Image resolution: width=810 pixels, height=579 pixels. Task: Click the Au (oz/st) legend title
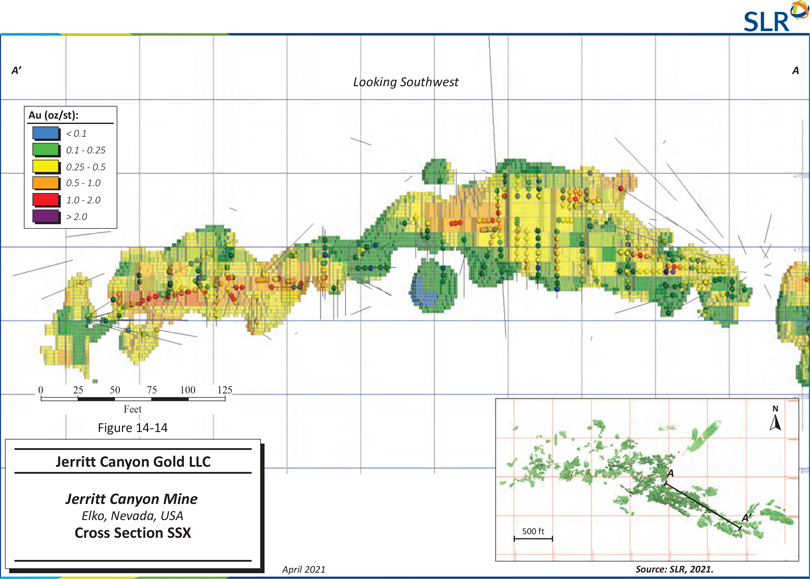tap(54, 115)
